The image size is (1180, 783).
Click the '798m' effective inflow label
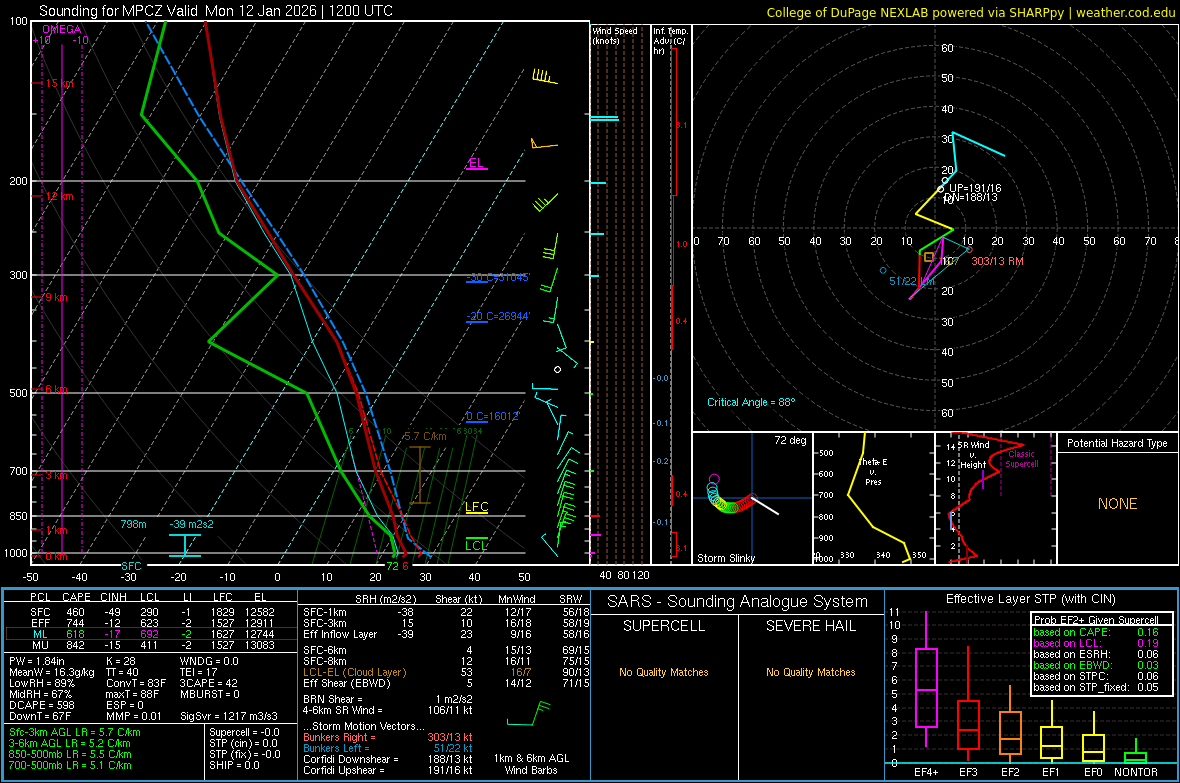133,524
